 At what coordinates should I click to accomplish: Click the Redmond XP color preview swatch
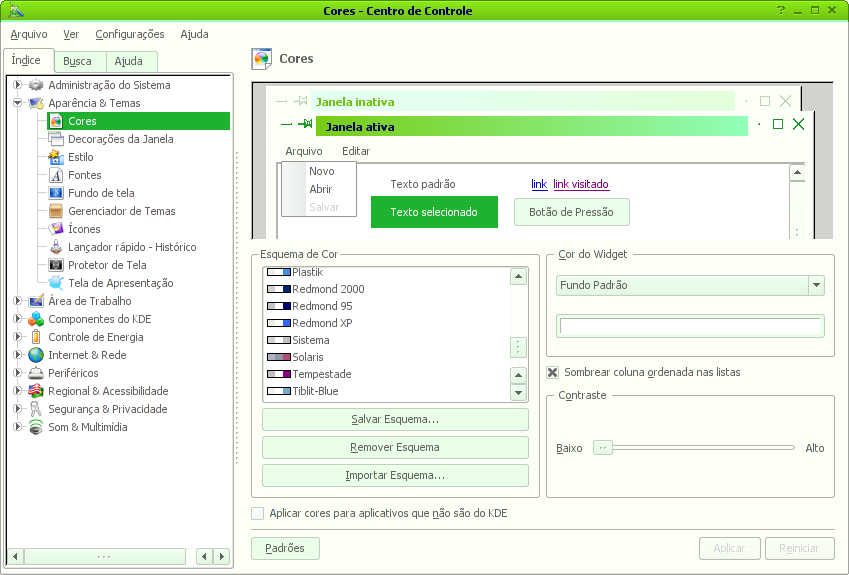click(x=279, y=323)
